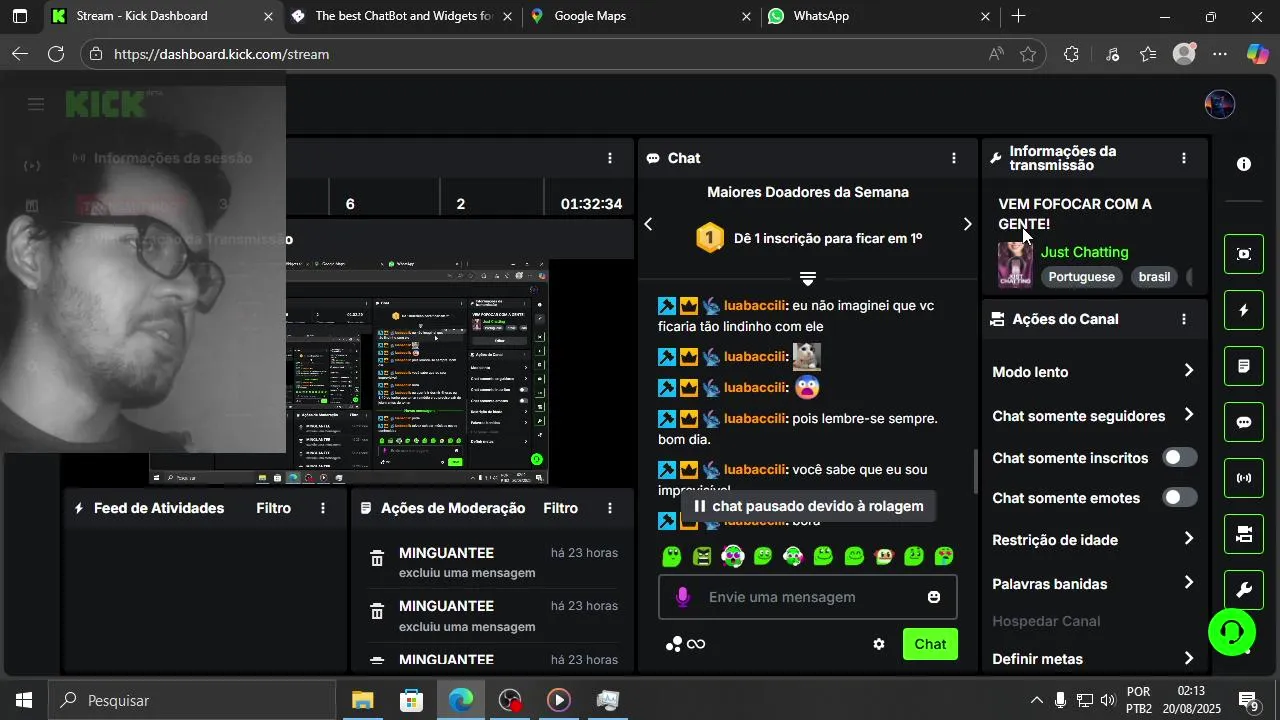
Task: Show previous top donors slide arrow
Action: (x=648, y=224)
